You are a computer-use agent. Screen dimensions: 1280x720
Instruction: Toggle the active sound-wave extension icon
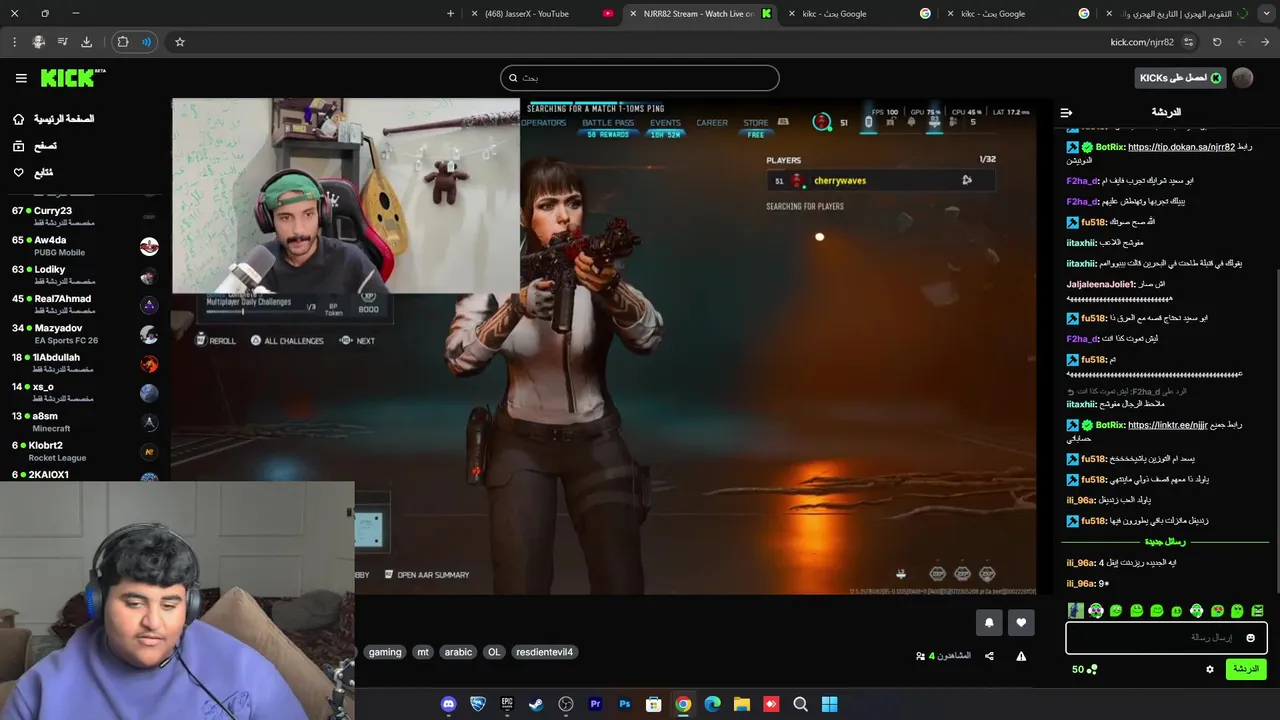click(147, 42)
